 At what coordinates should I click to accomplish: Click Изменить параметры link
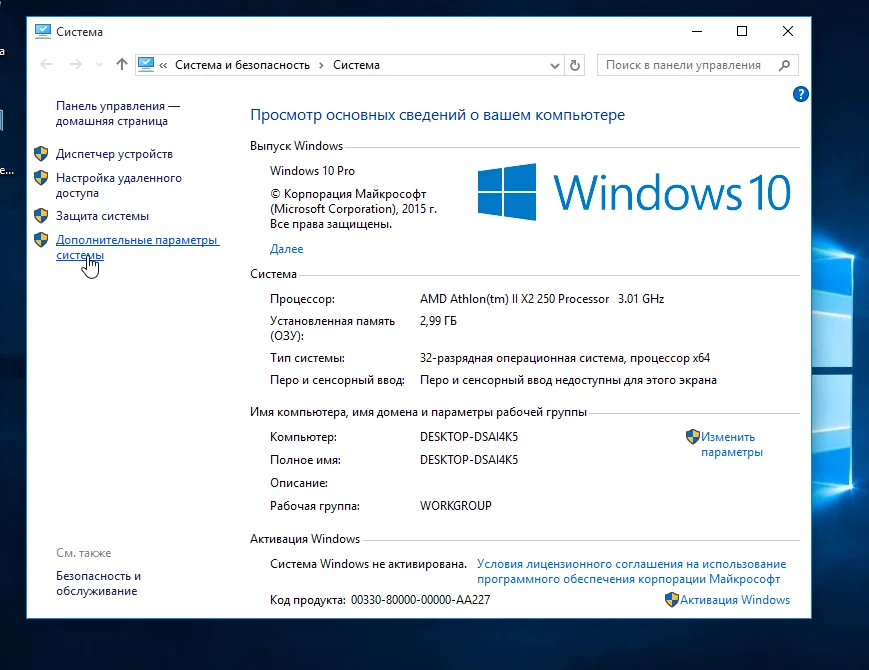click(x=732, y=444)
